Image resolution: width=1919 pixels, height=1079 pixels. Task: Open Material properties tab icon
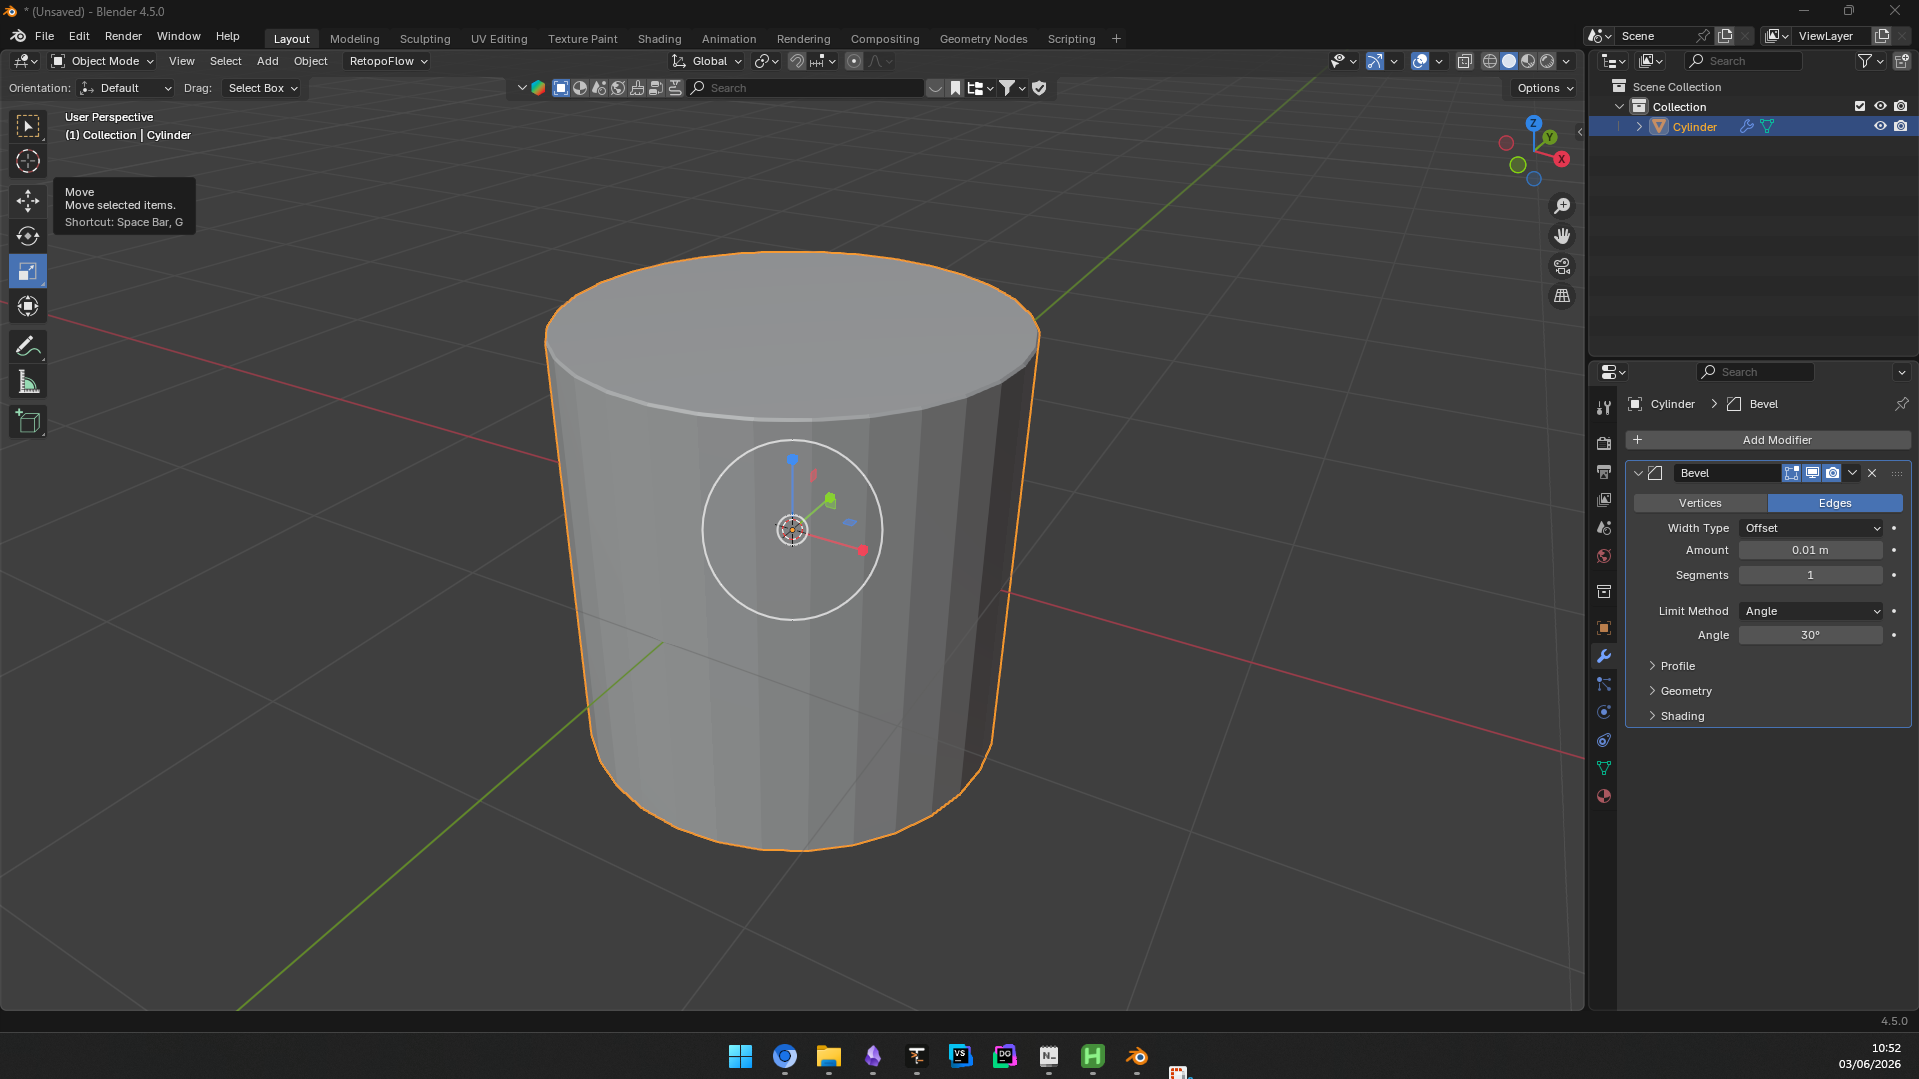click(x=1604, y=796)
